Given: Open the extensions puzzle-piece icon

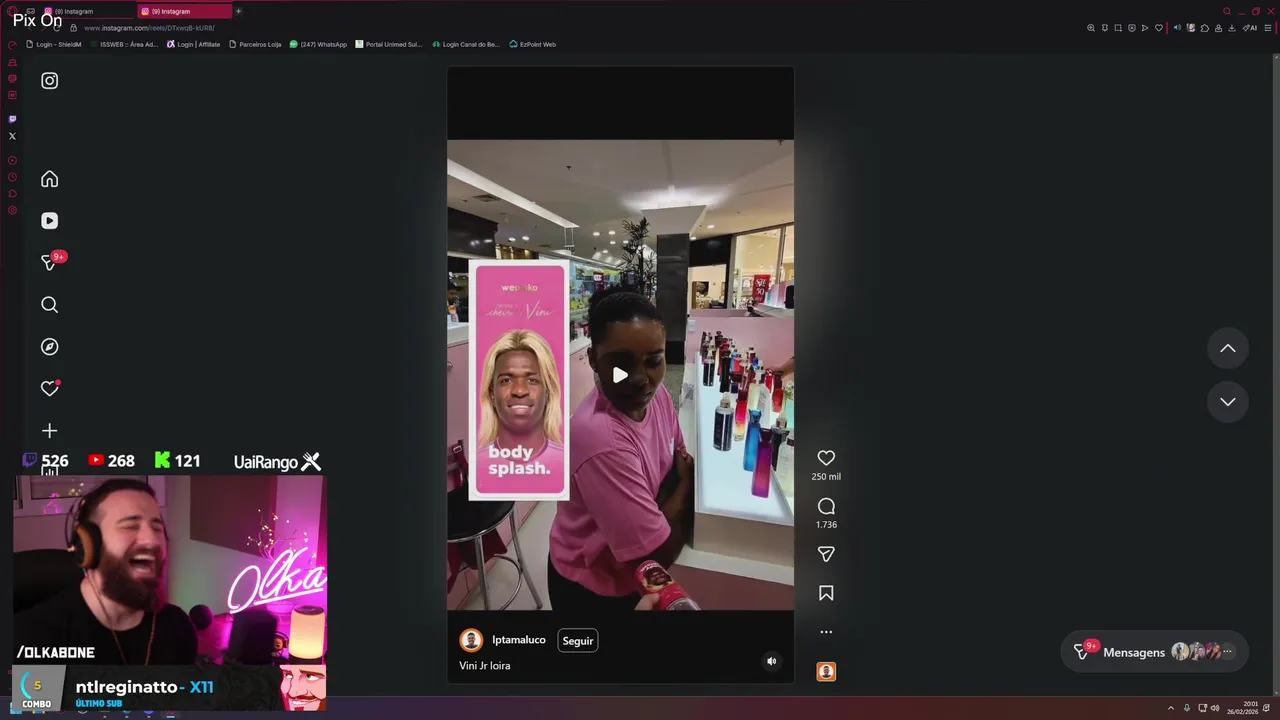Looking at the screenshot, I should [1205, 28].
